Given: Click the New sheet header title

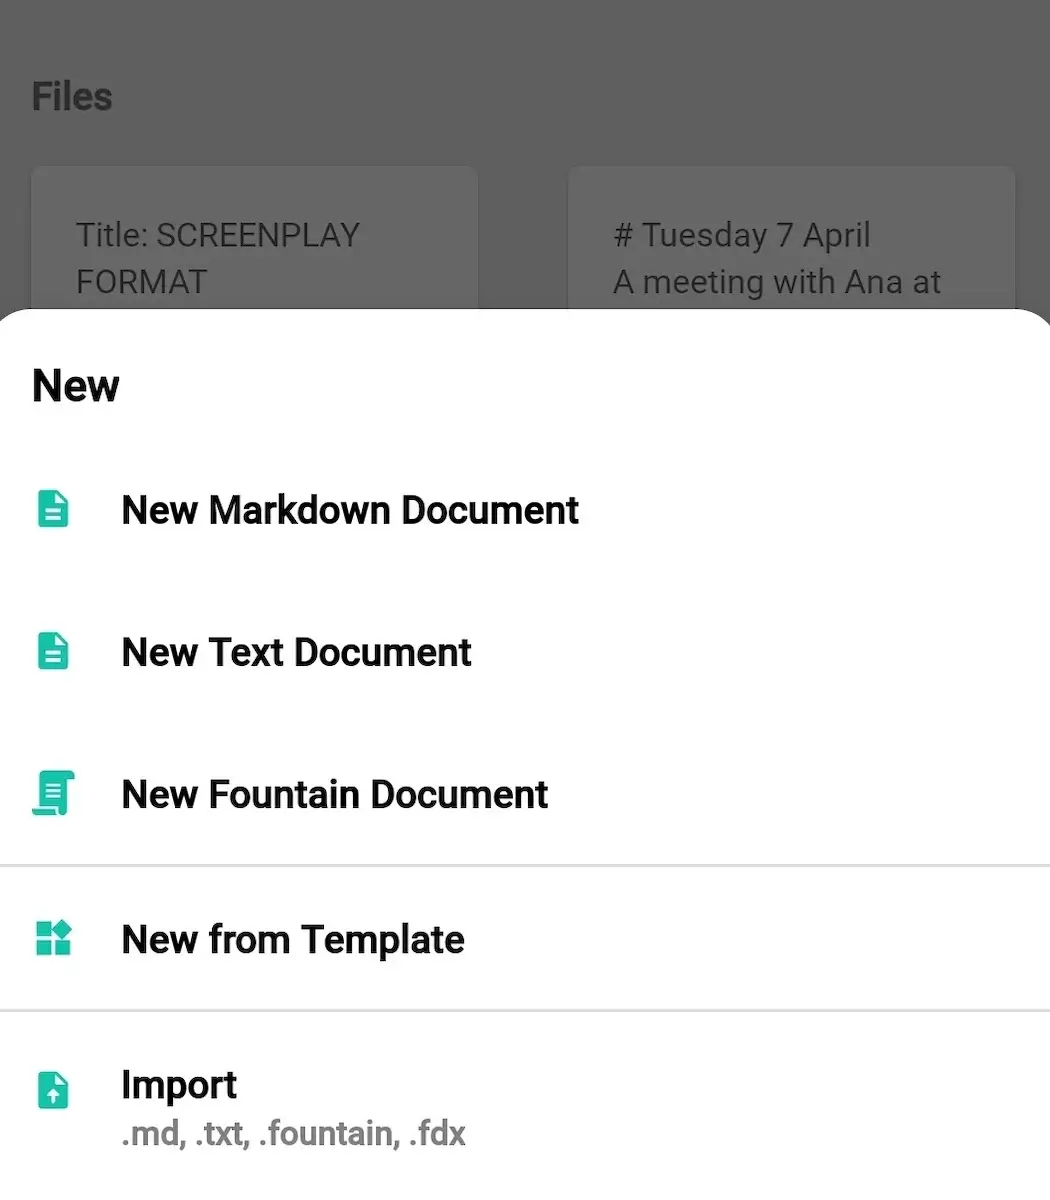Looking at the screenshot, I should coord(75,386).
